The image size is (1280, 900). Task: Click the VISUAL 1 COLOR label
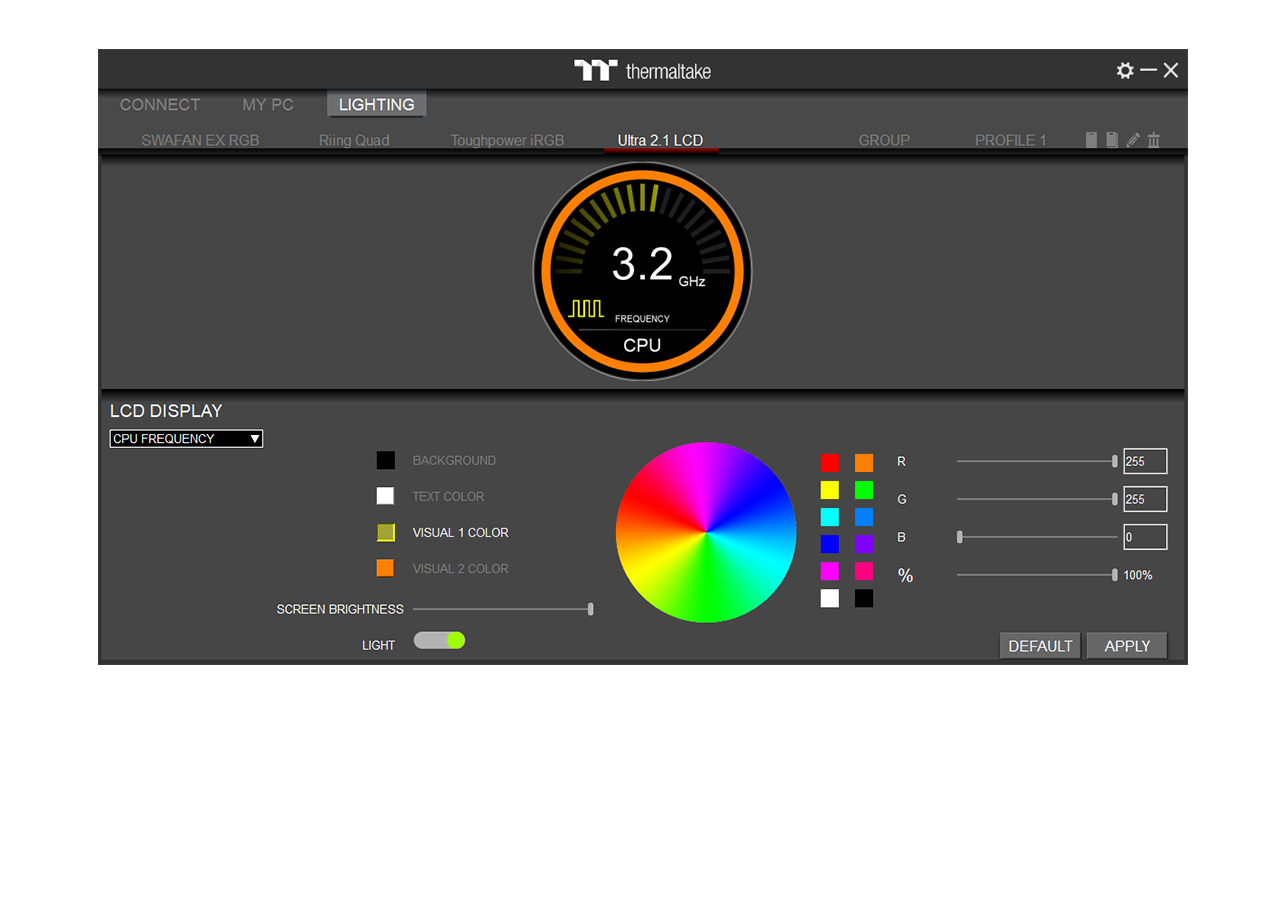click(x=460, y=533)
